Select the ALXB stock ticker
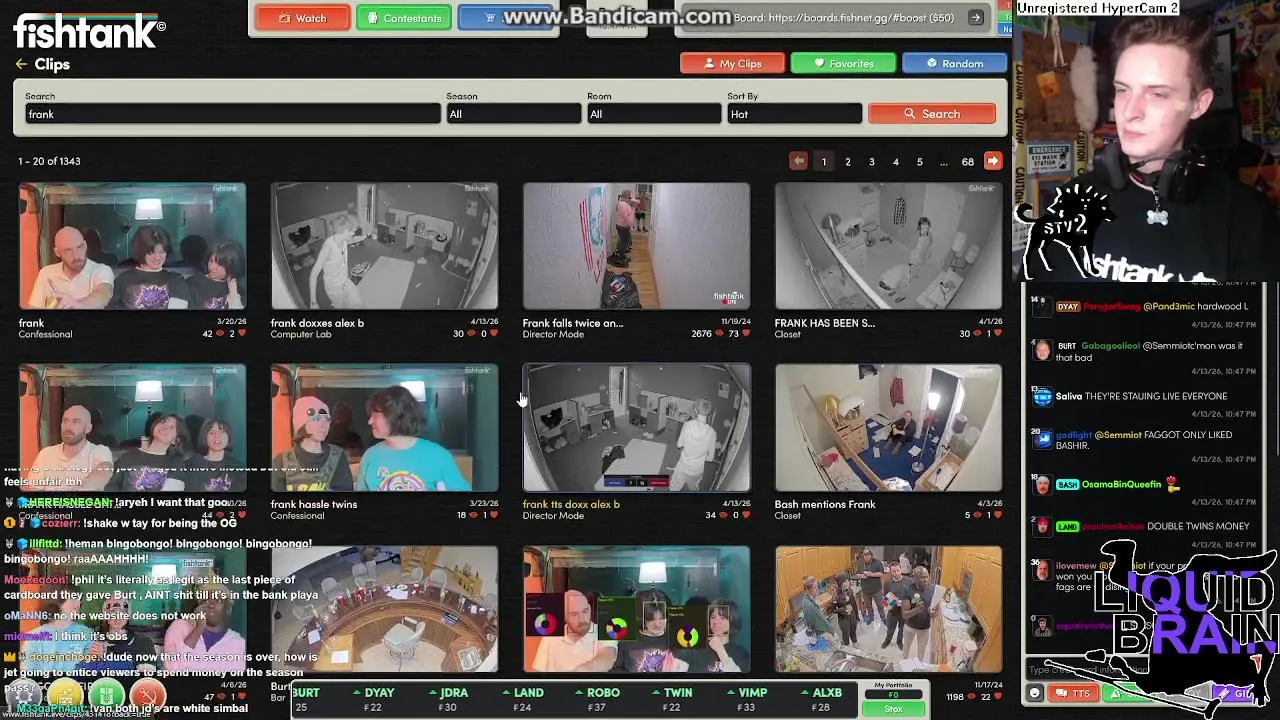The width and height of the screenshot is (1280, 720). pyautogui.click(x=820, y=699)
